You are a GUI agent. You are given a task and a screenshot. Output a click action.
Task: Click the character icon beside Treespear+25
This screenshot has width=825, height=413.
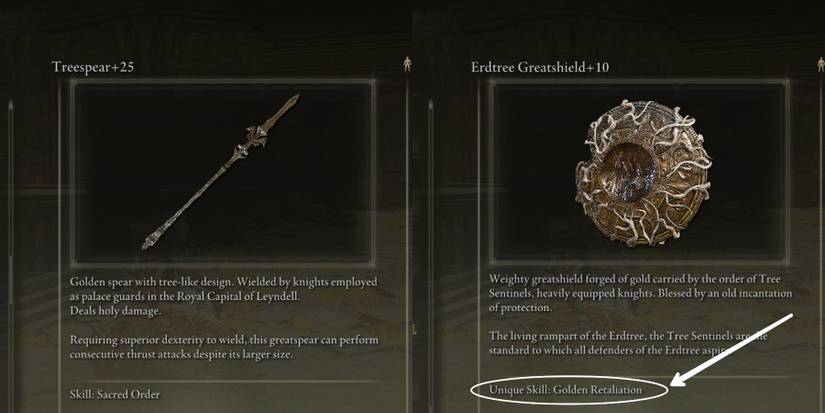tap(407, 65)
